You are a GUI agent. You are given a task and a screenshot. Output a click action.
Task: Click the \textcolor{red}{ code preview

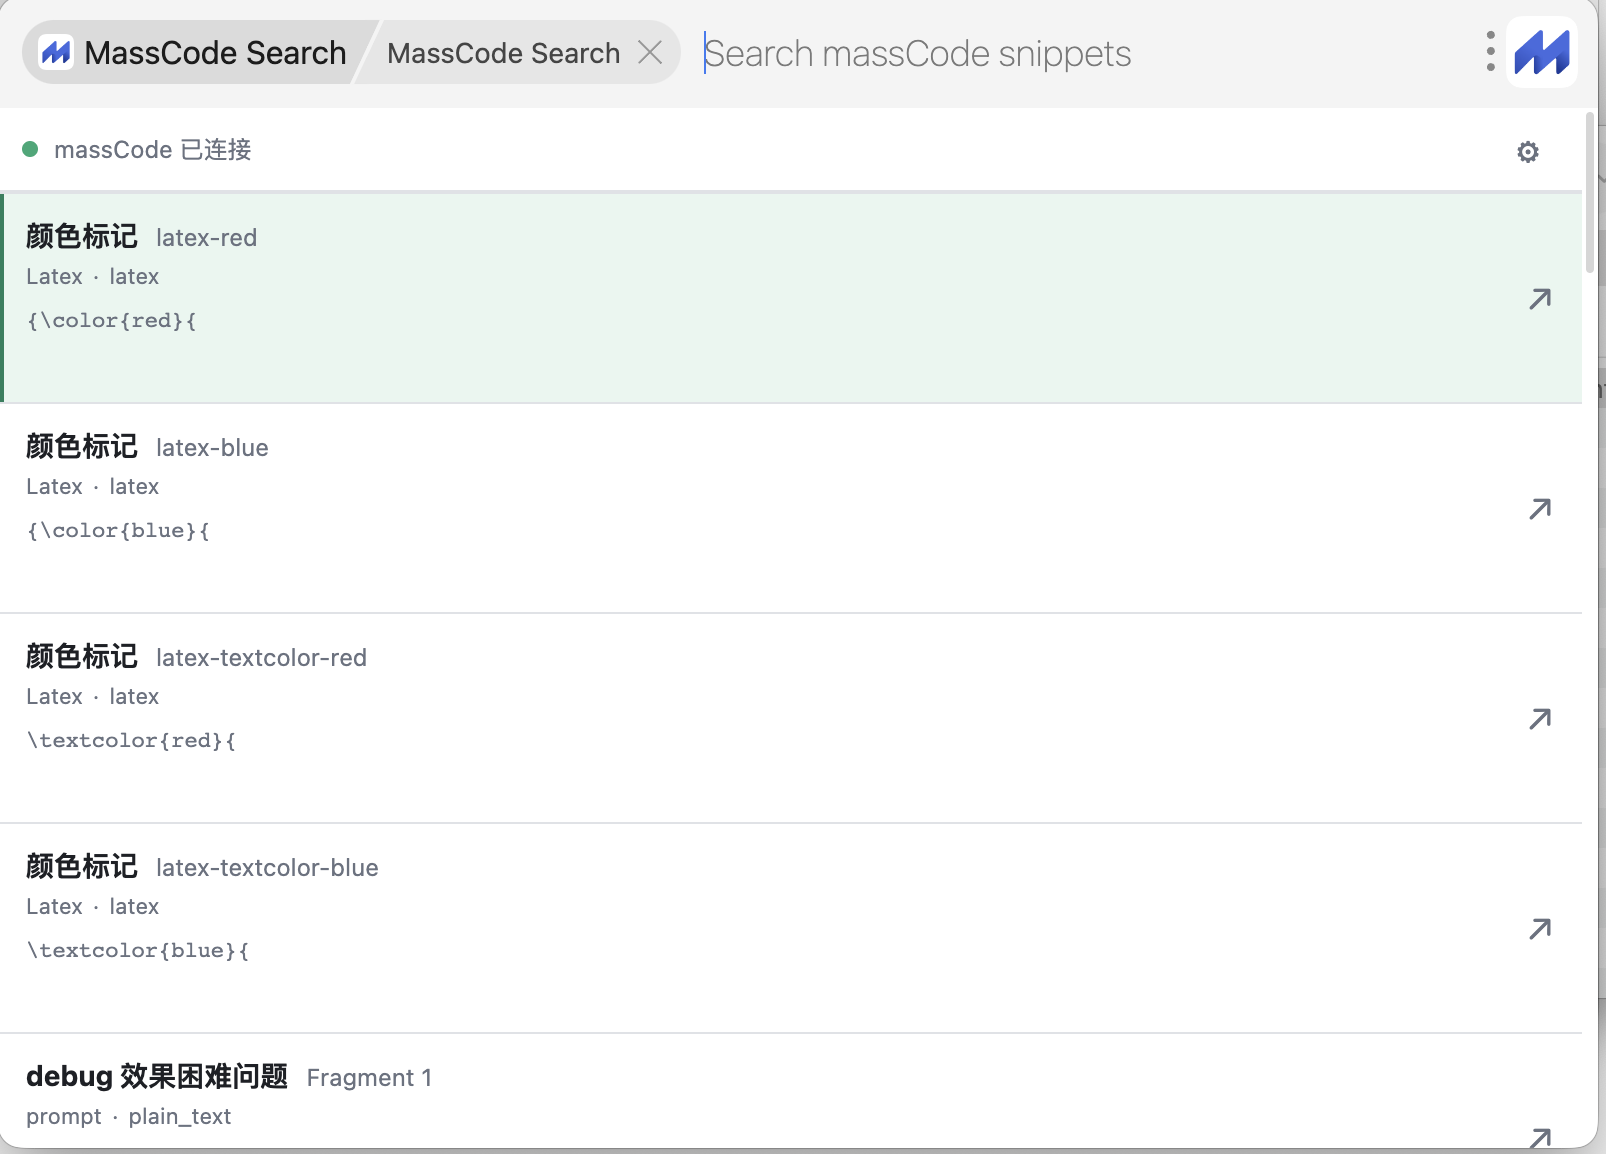tap(131, 740)
